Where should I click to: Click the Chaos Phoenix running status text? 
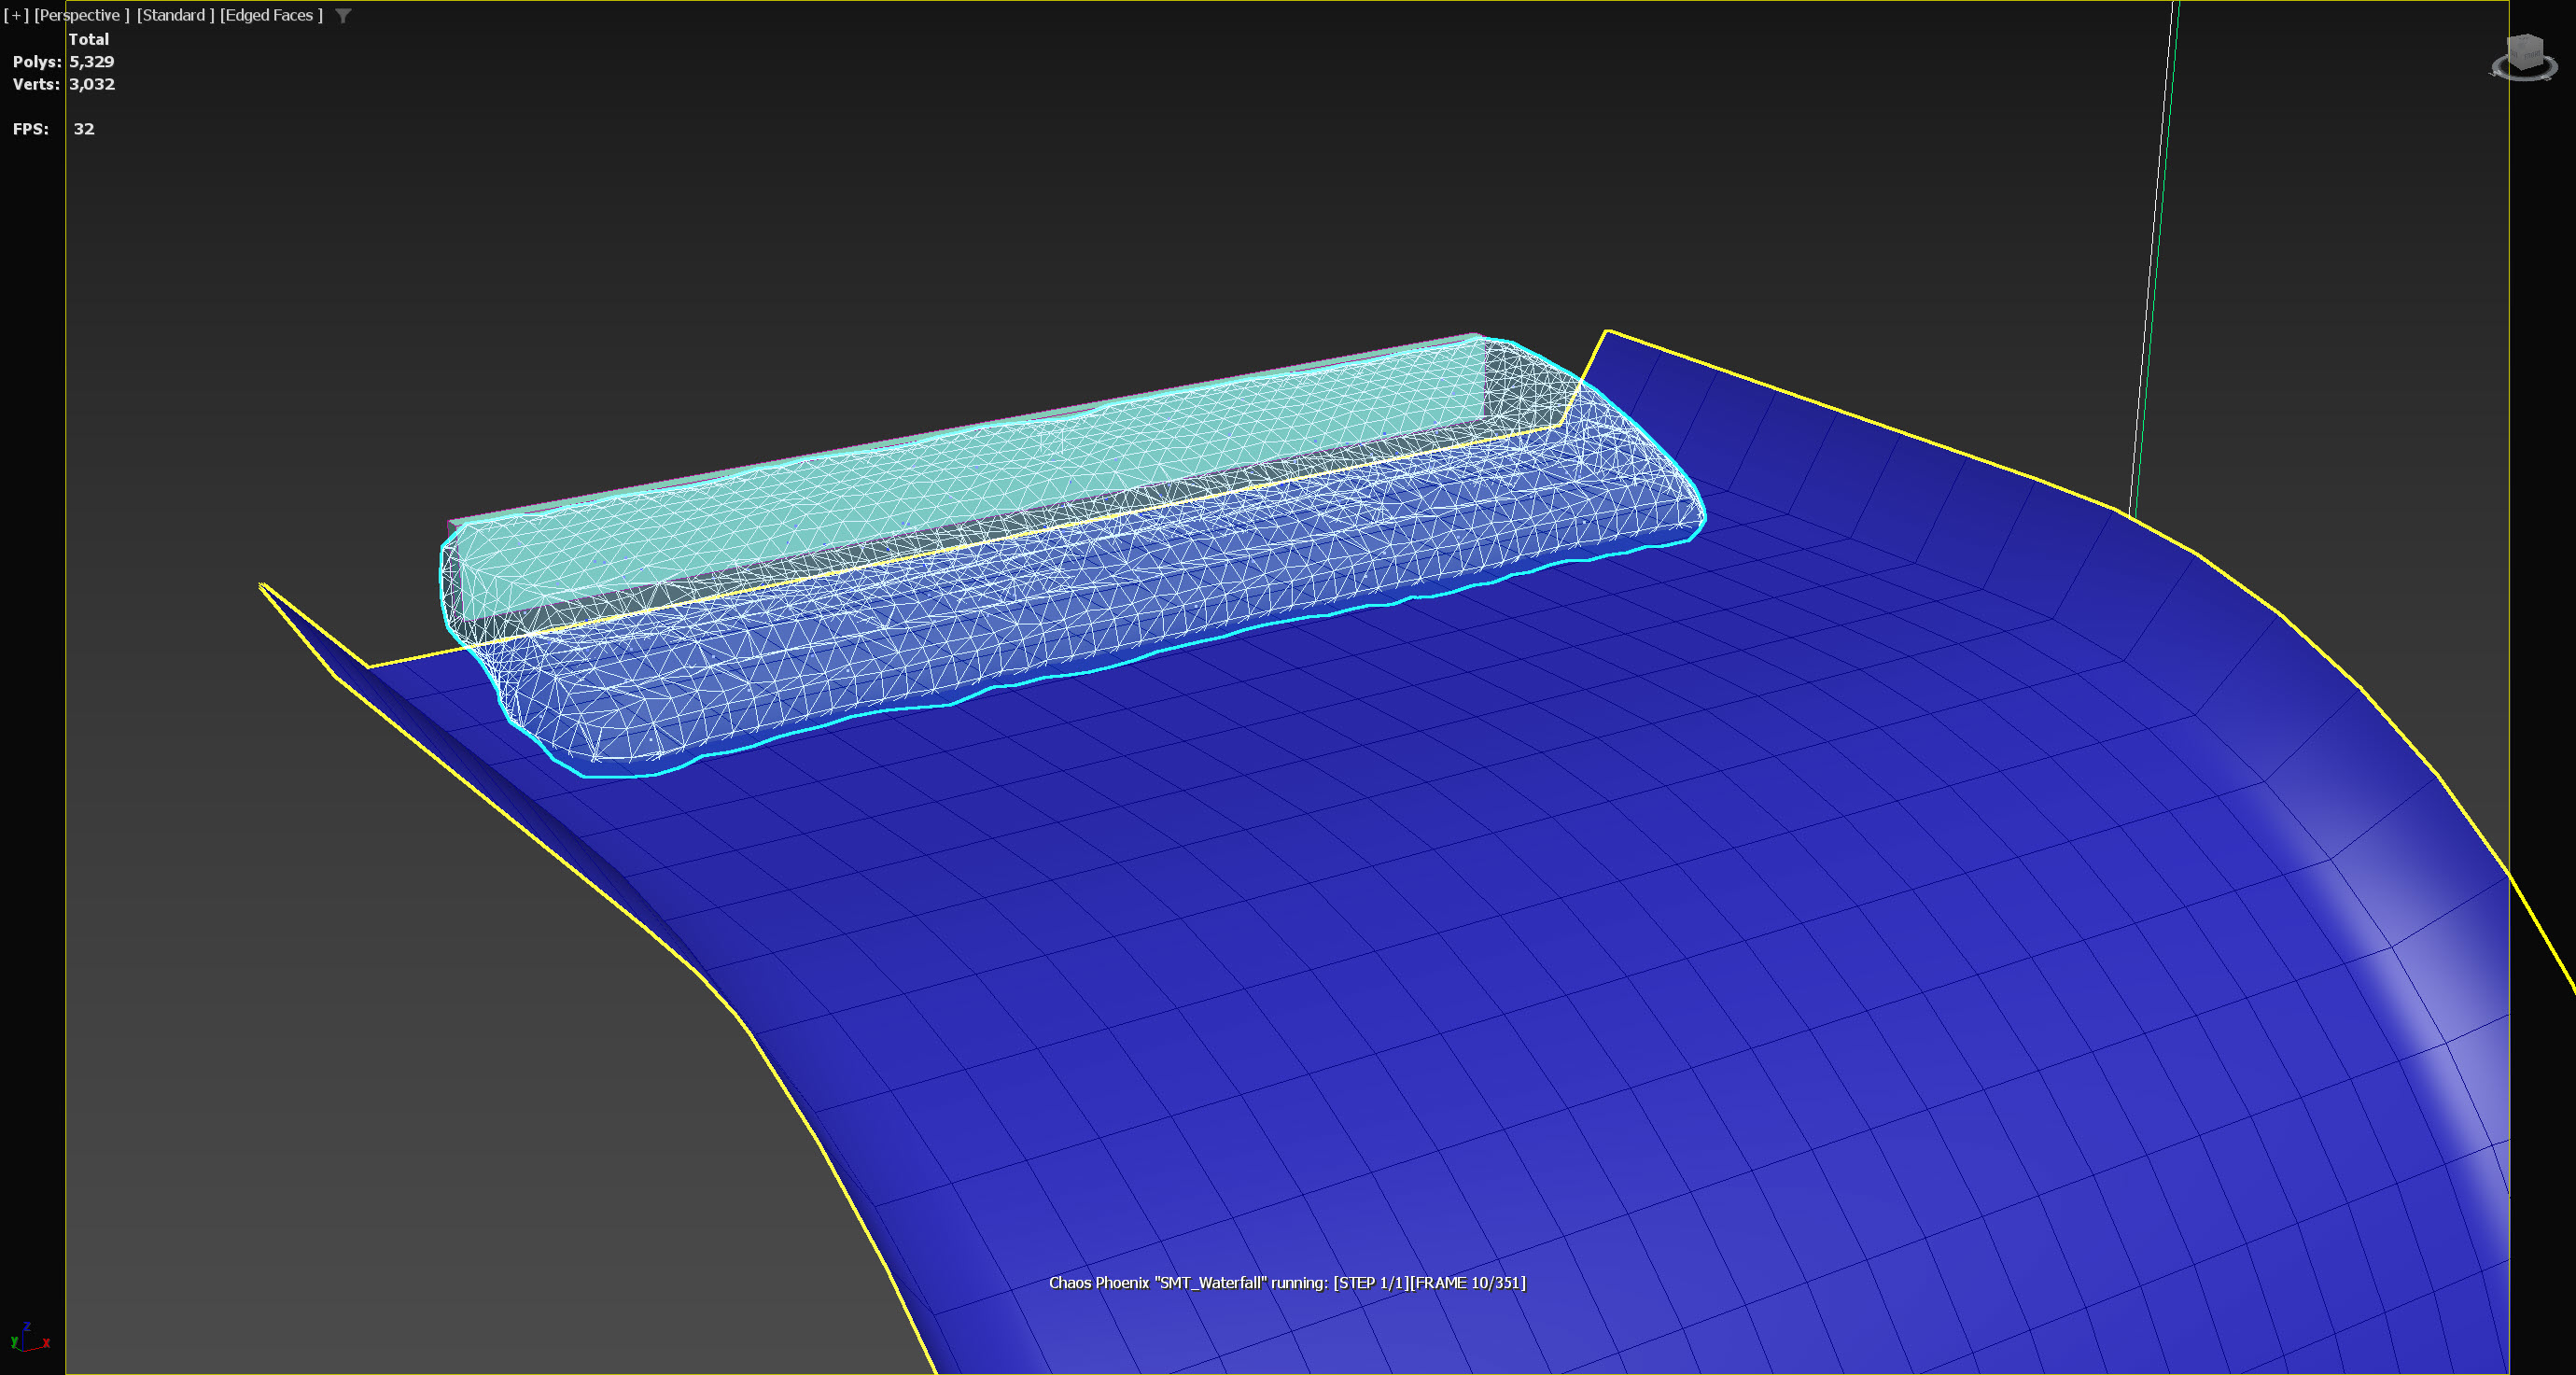tap(1287, 1283)
